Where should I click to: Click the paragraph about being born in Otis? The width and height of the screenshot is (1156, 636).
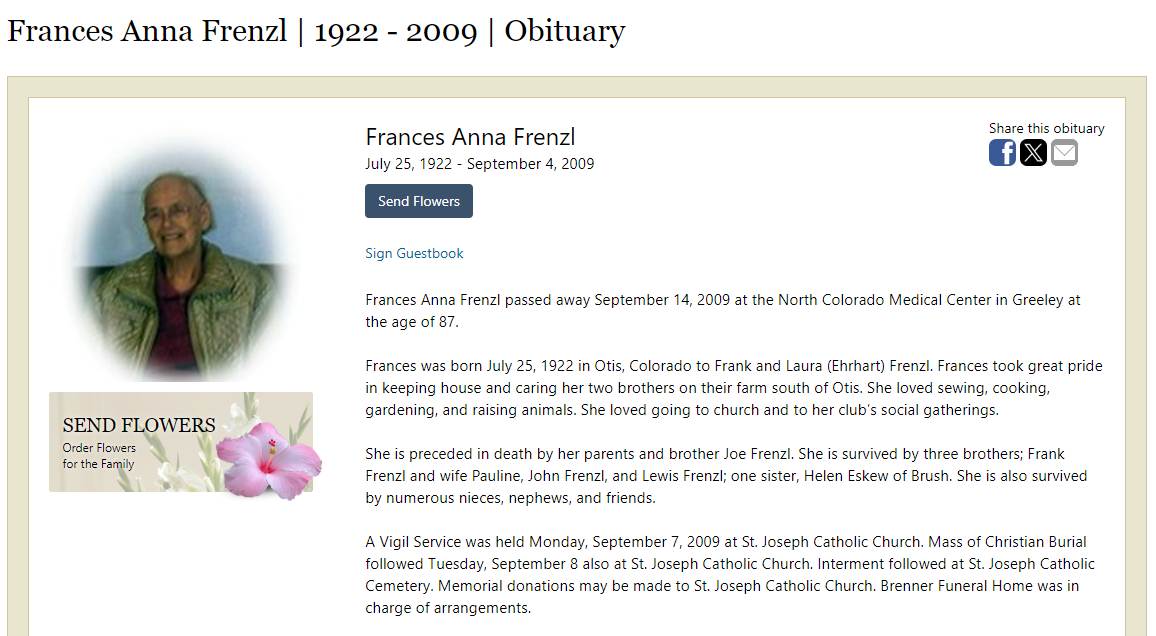(x=734, y=388)
